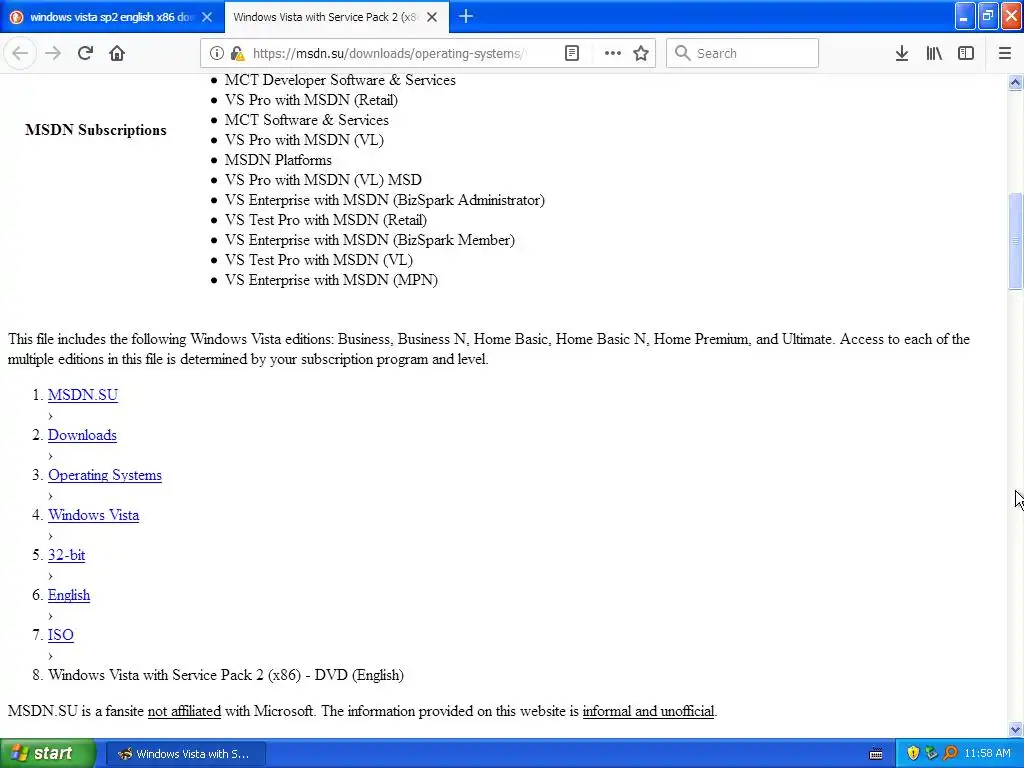Close the Windows Vista with Service Pack 2 tab
Image resolution: width=1024 pixels, height=768 pixels.
[432, 17]
